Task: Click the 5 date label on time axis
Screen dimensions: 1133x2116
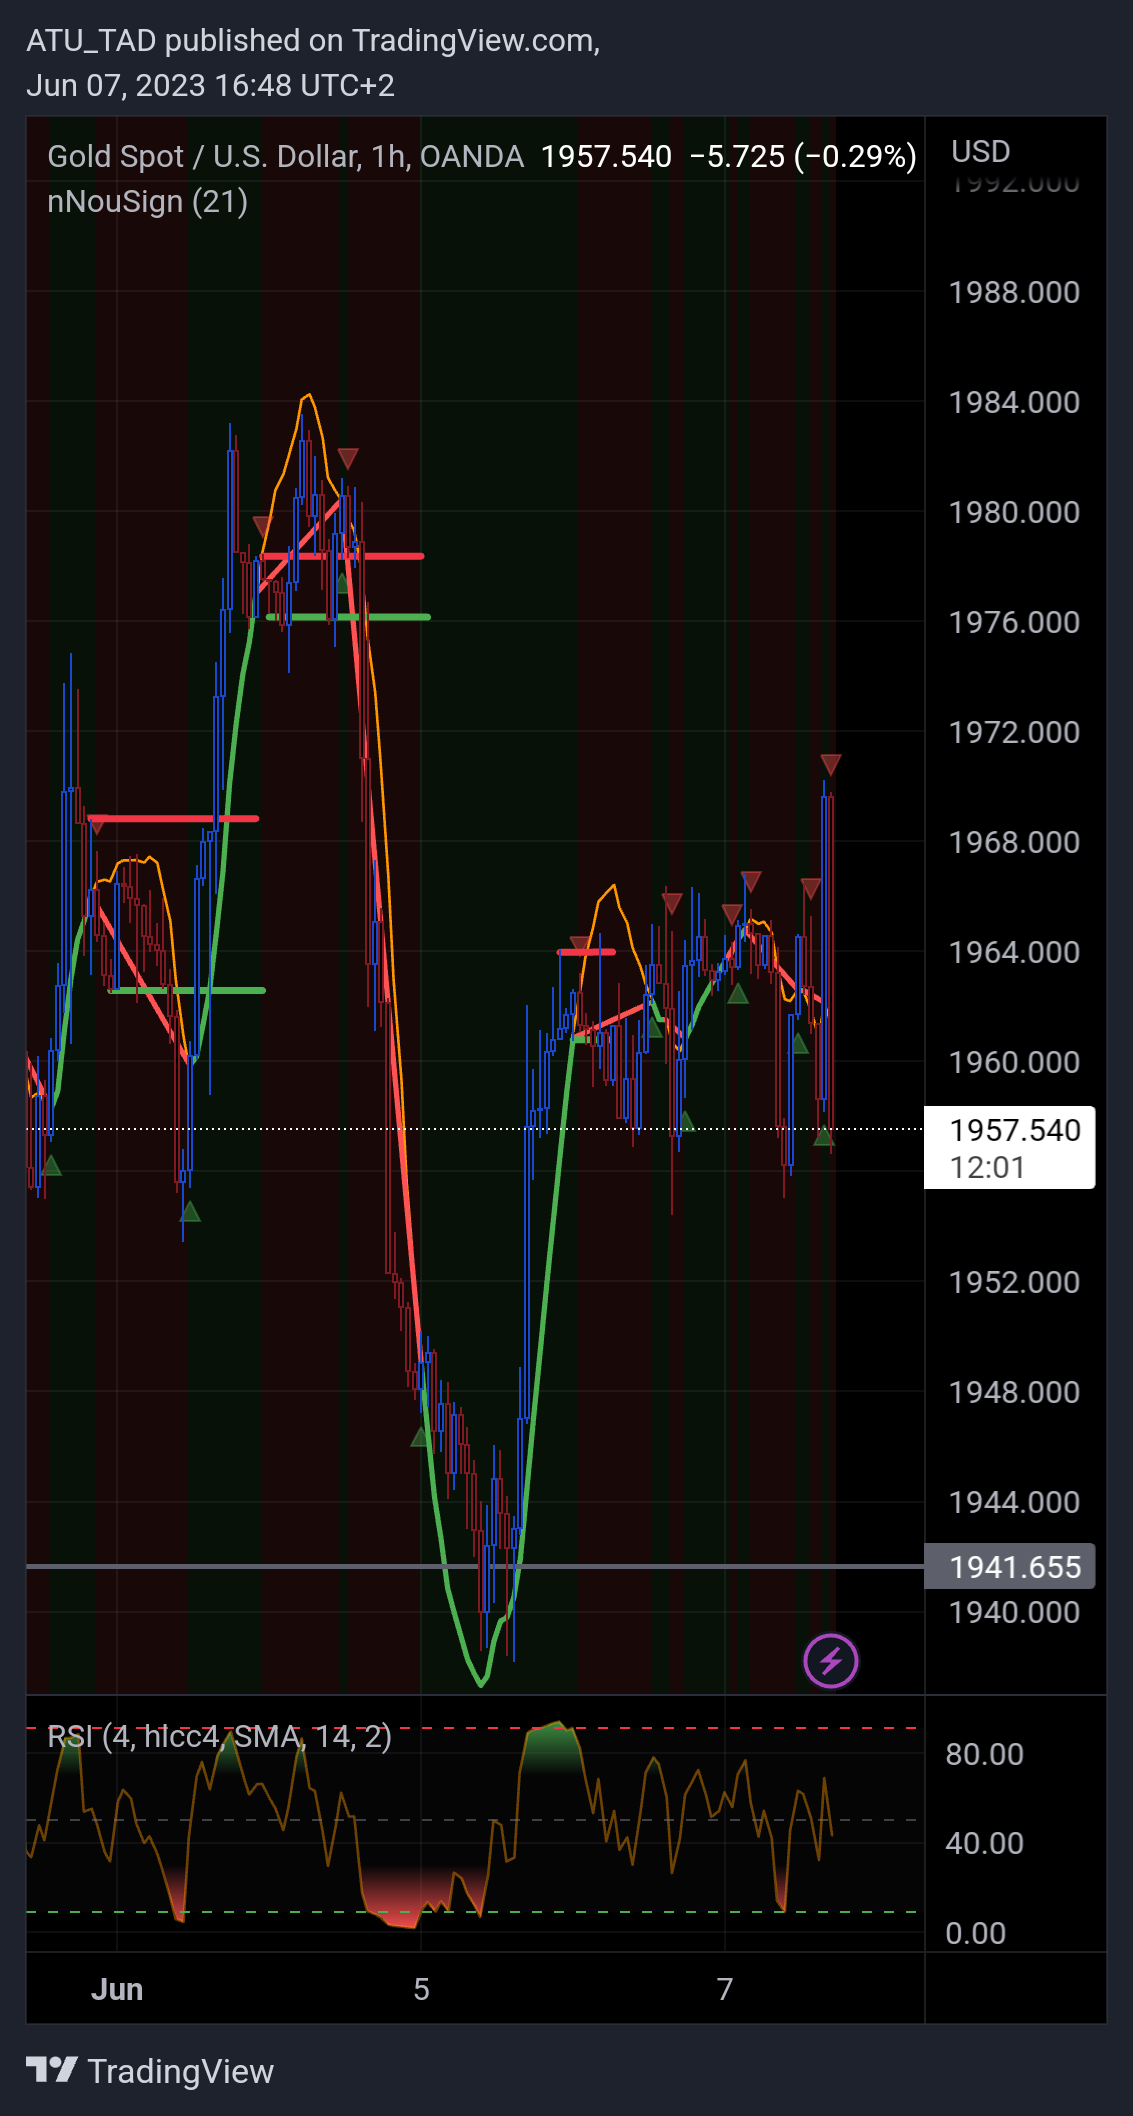Action: tap(422, 1989)
